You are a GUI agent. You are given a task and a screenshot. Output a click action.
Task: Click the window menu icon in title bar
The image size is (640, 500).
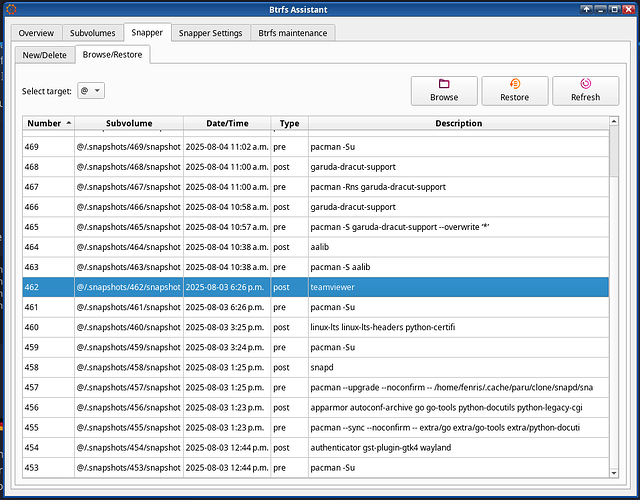coord(9,9)
